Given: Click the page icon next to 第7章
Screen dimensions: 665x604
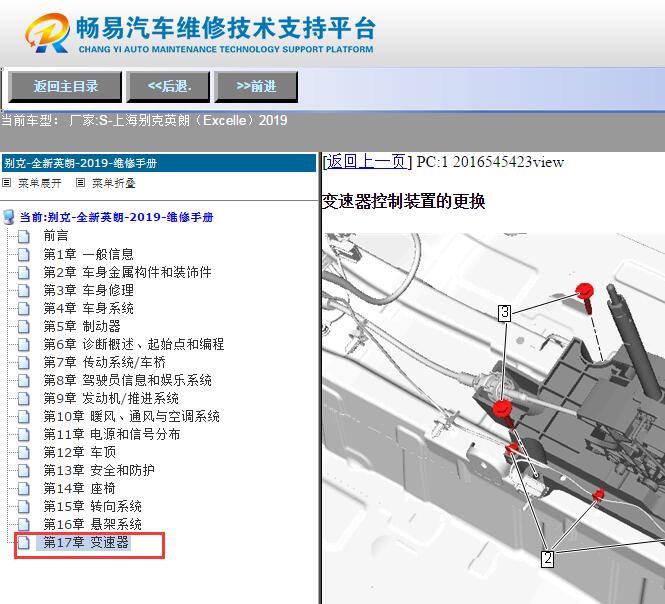Looking at the screenshot, I should coord(24,363).
